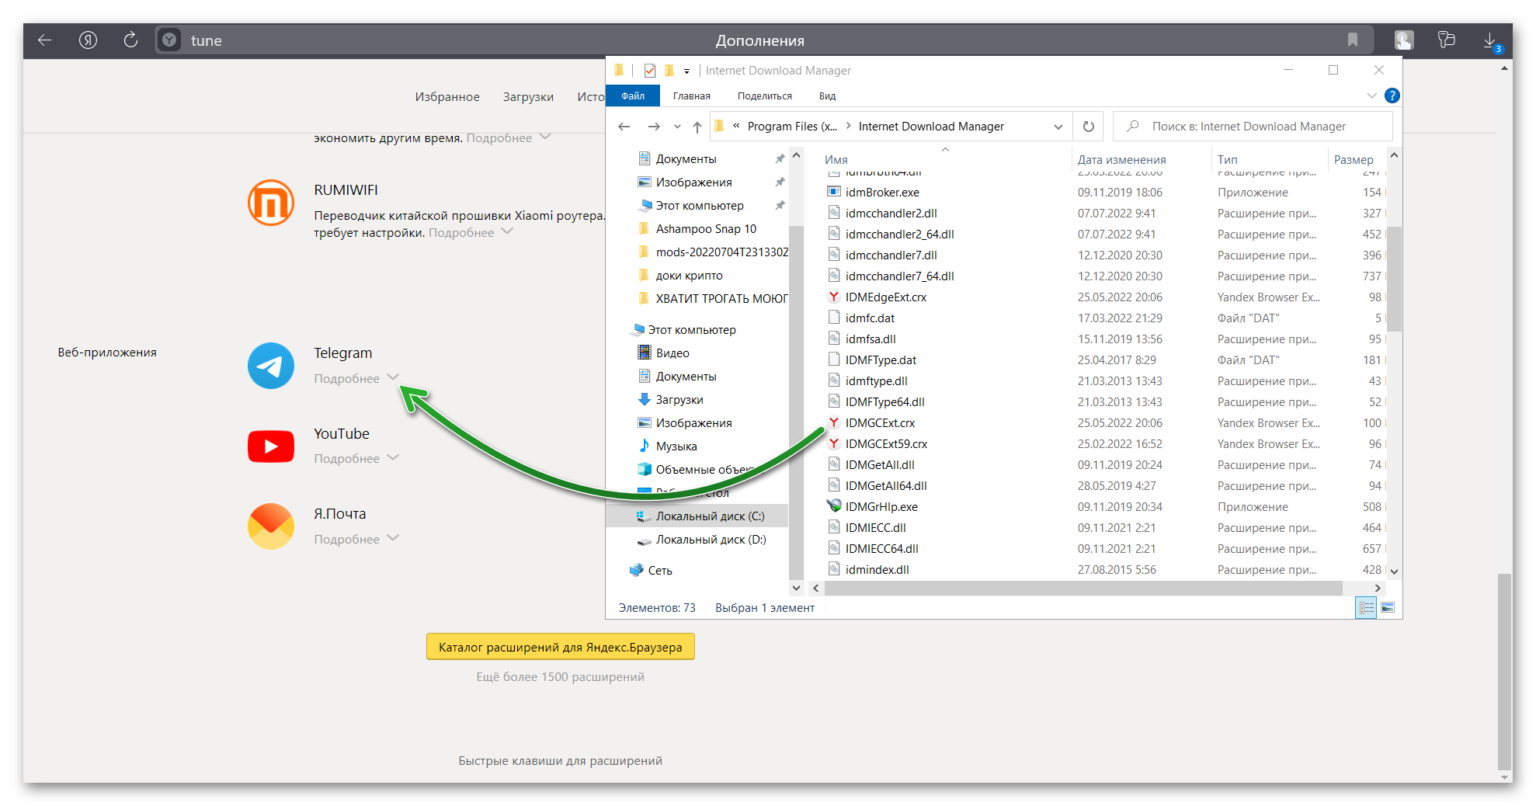
Task: Refresh the Explorer folder view
Action: pyautogui.click(x=1088, y=127)
